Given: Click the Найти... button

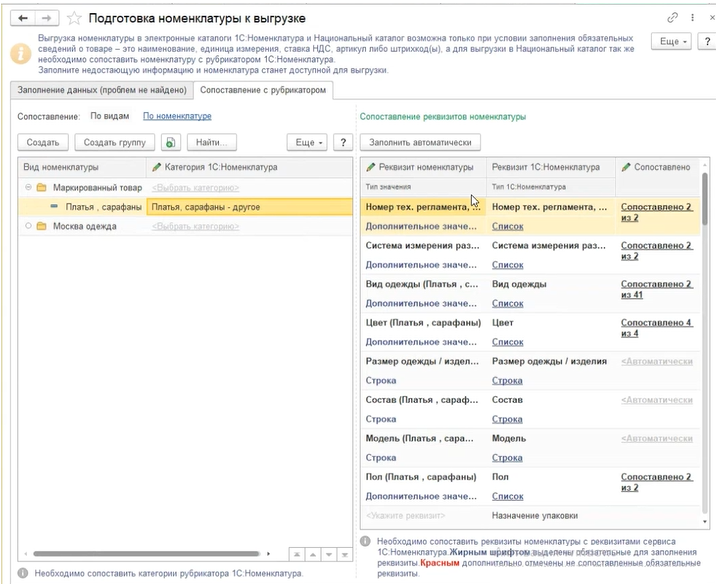Looking at the screenshot, I should click(x=211, y=142).
